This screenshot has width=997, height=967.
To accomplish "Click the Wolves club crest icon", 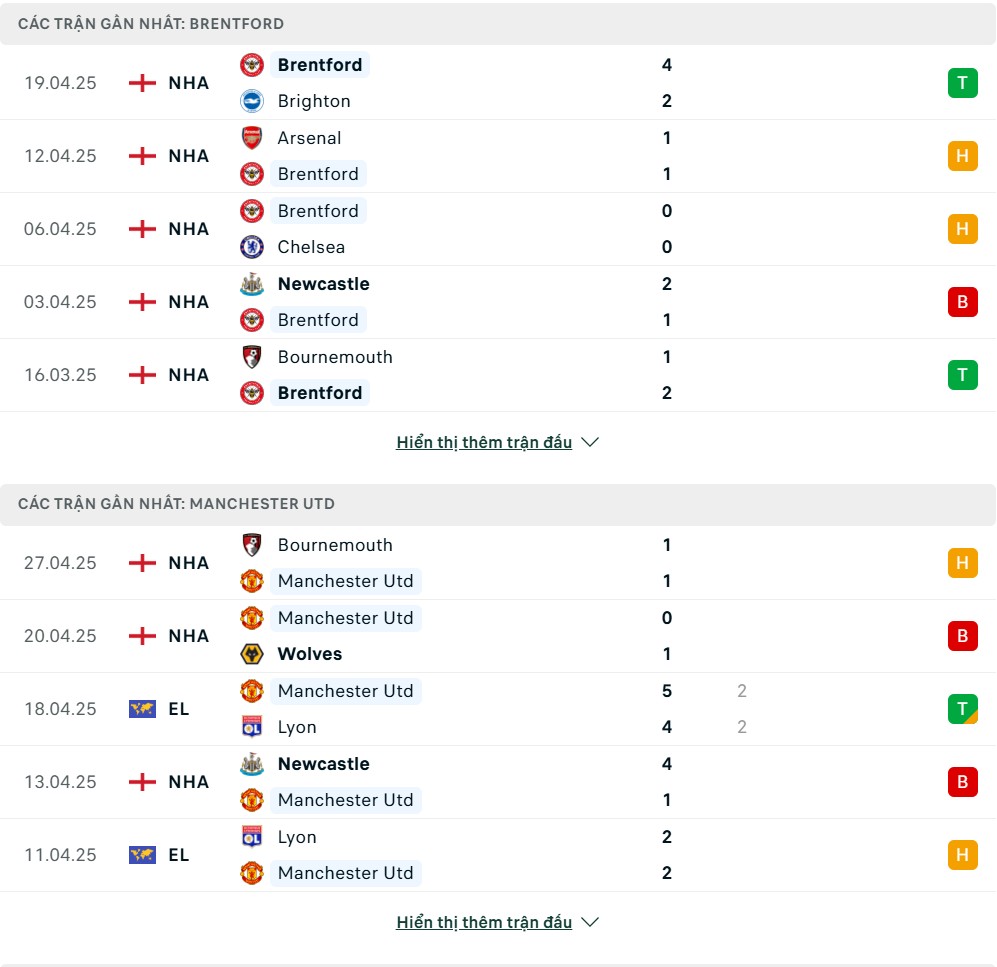I will pos(252,654).
